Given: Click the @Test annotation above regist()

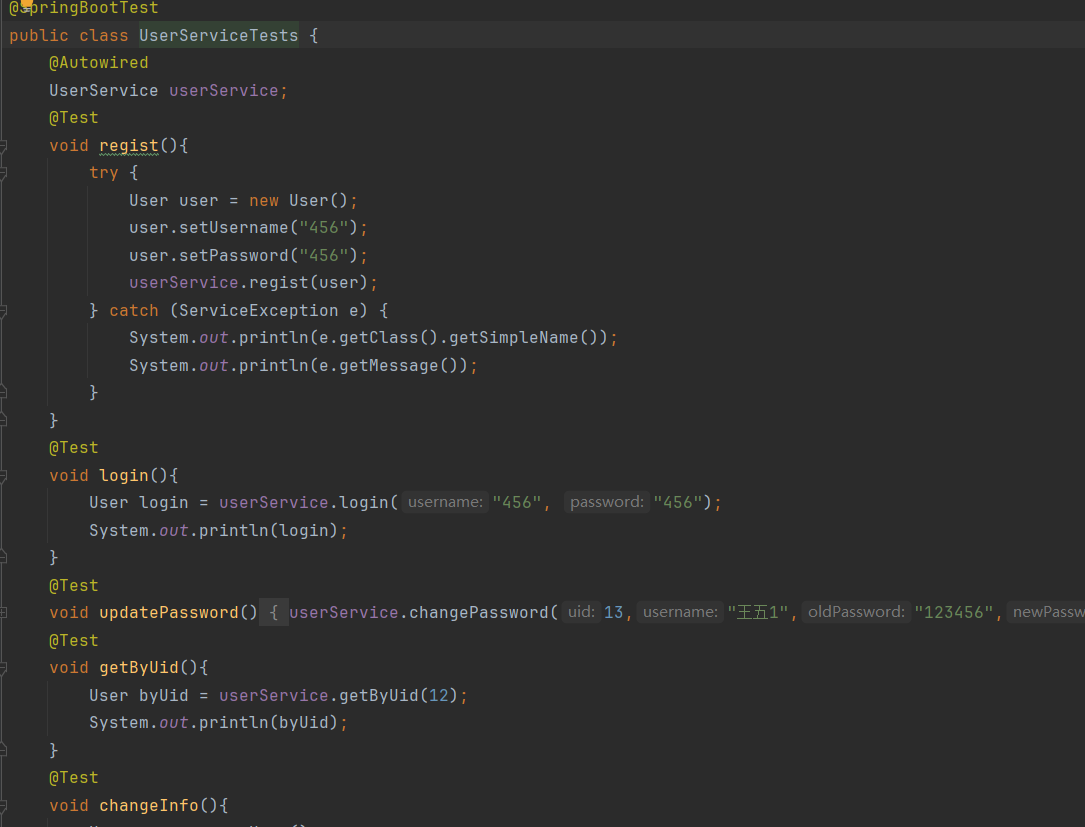Looking at the screenshot, I should click(x=74, y=118).
